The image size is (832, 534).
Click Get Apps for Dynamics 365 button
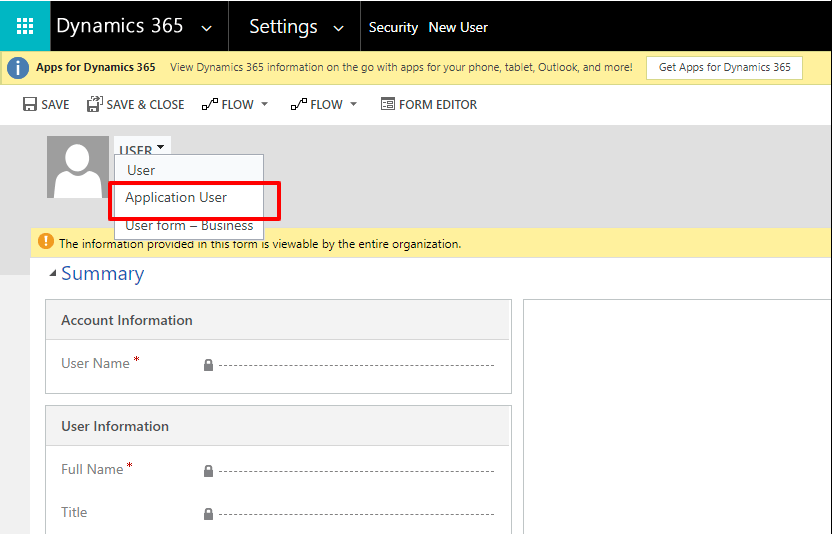point(724,68)
